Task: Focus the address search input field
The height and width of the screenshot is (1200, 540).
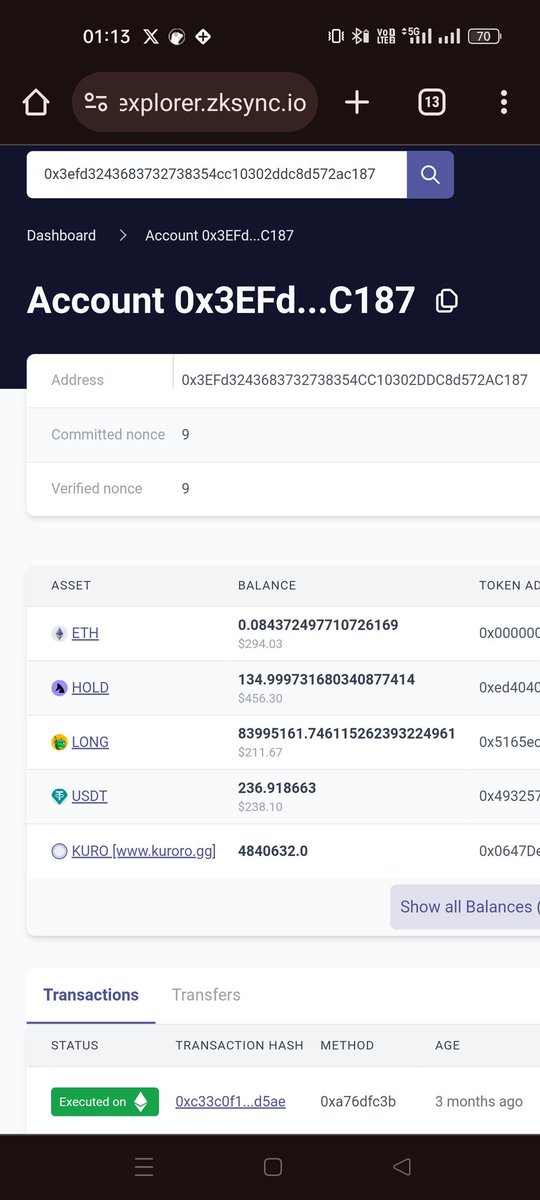Action: click(x=217, y=174)
